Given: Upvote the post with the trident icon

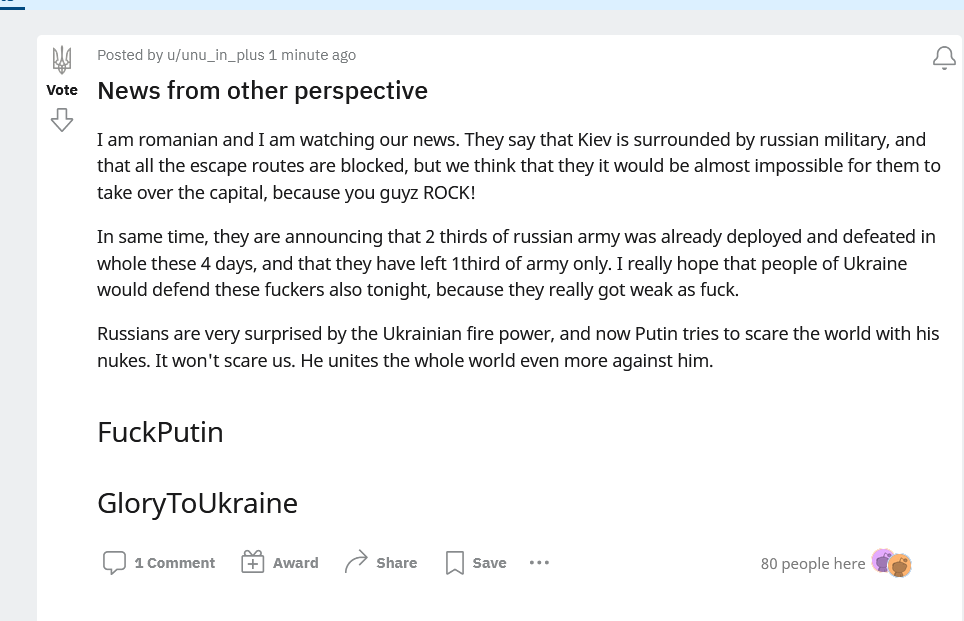Looking at the screenshot, I should tap(62, 59).
